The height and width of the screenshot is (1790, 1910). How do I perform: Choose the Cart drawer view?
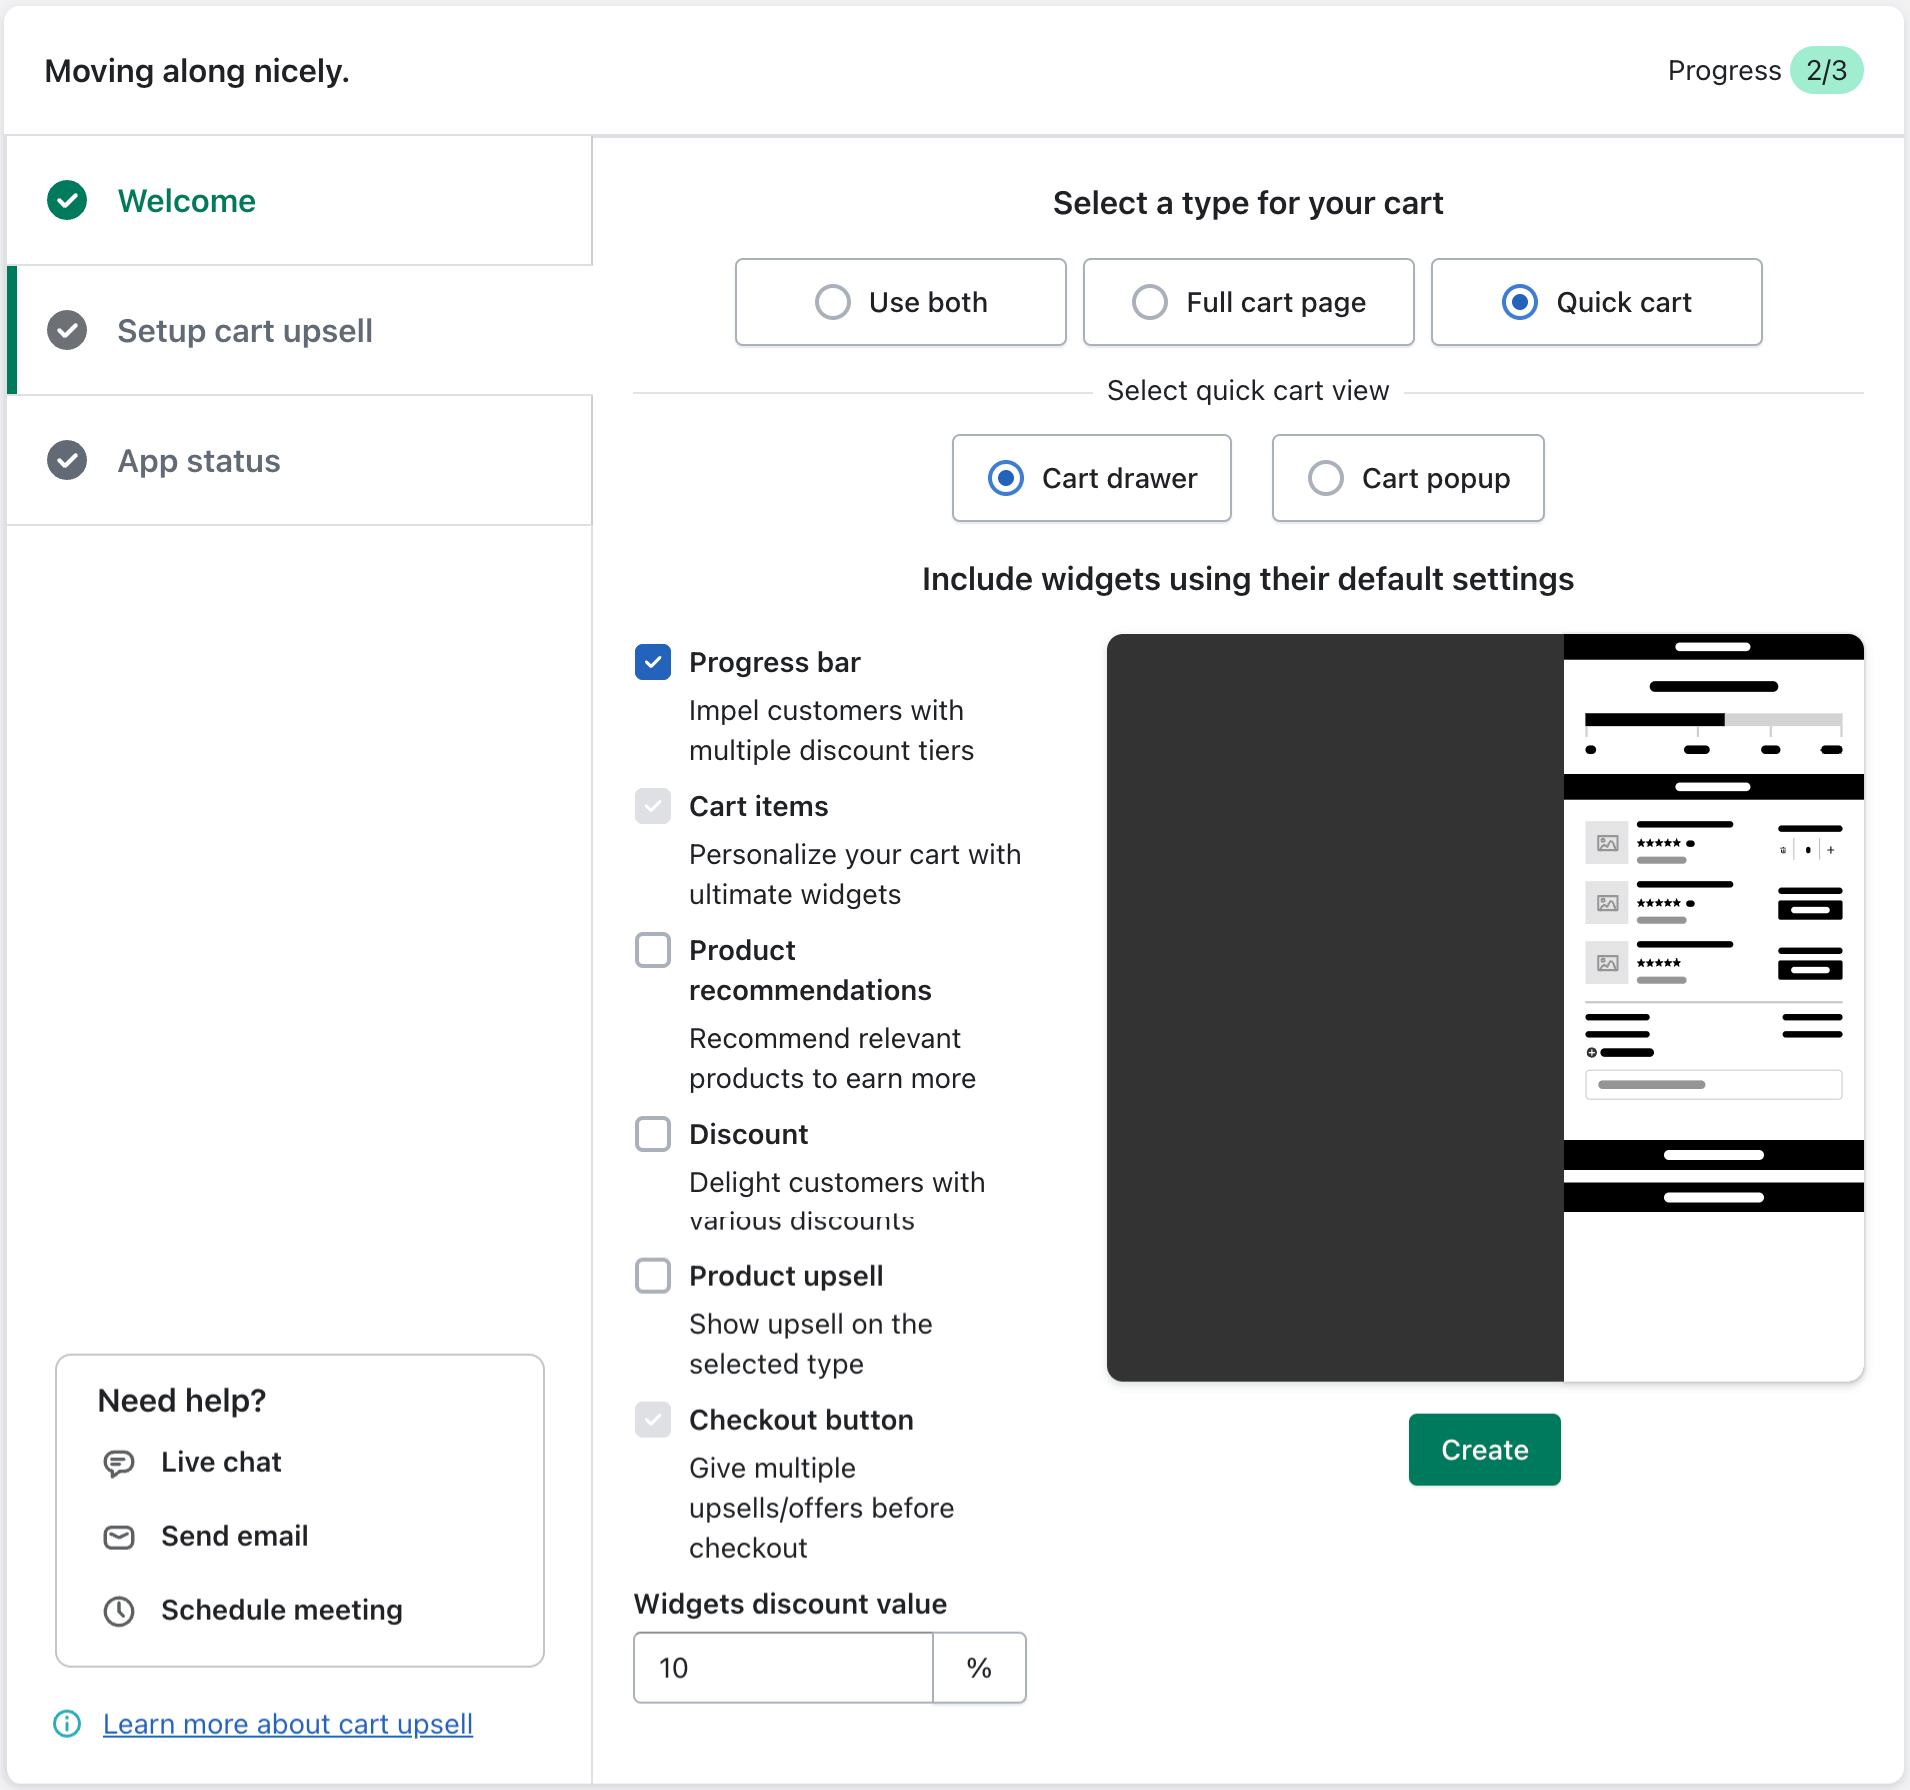point(1092,478)
